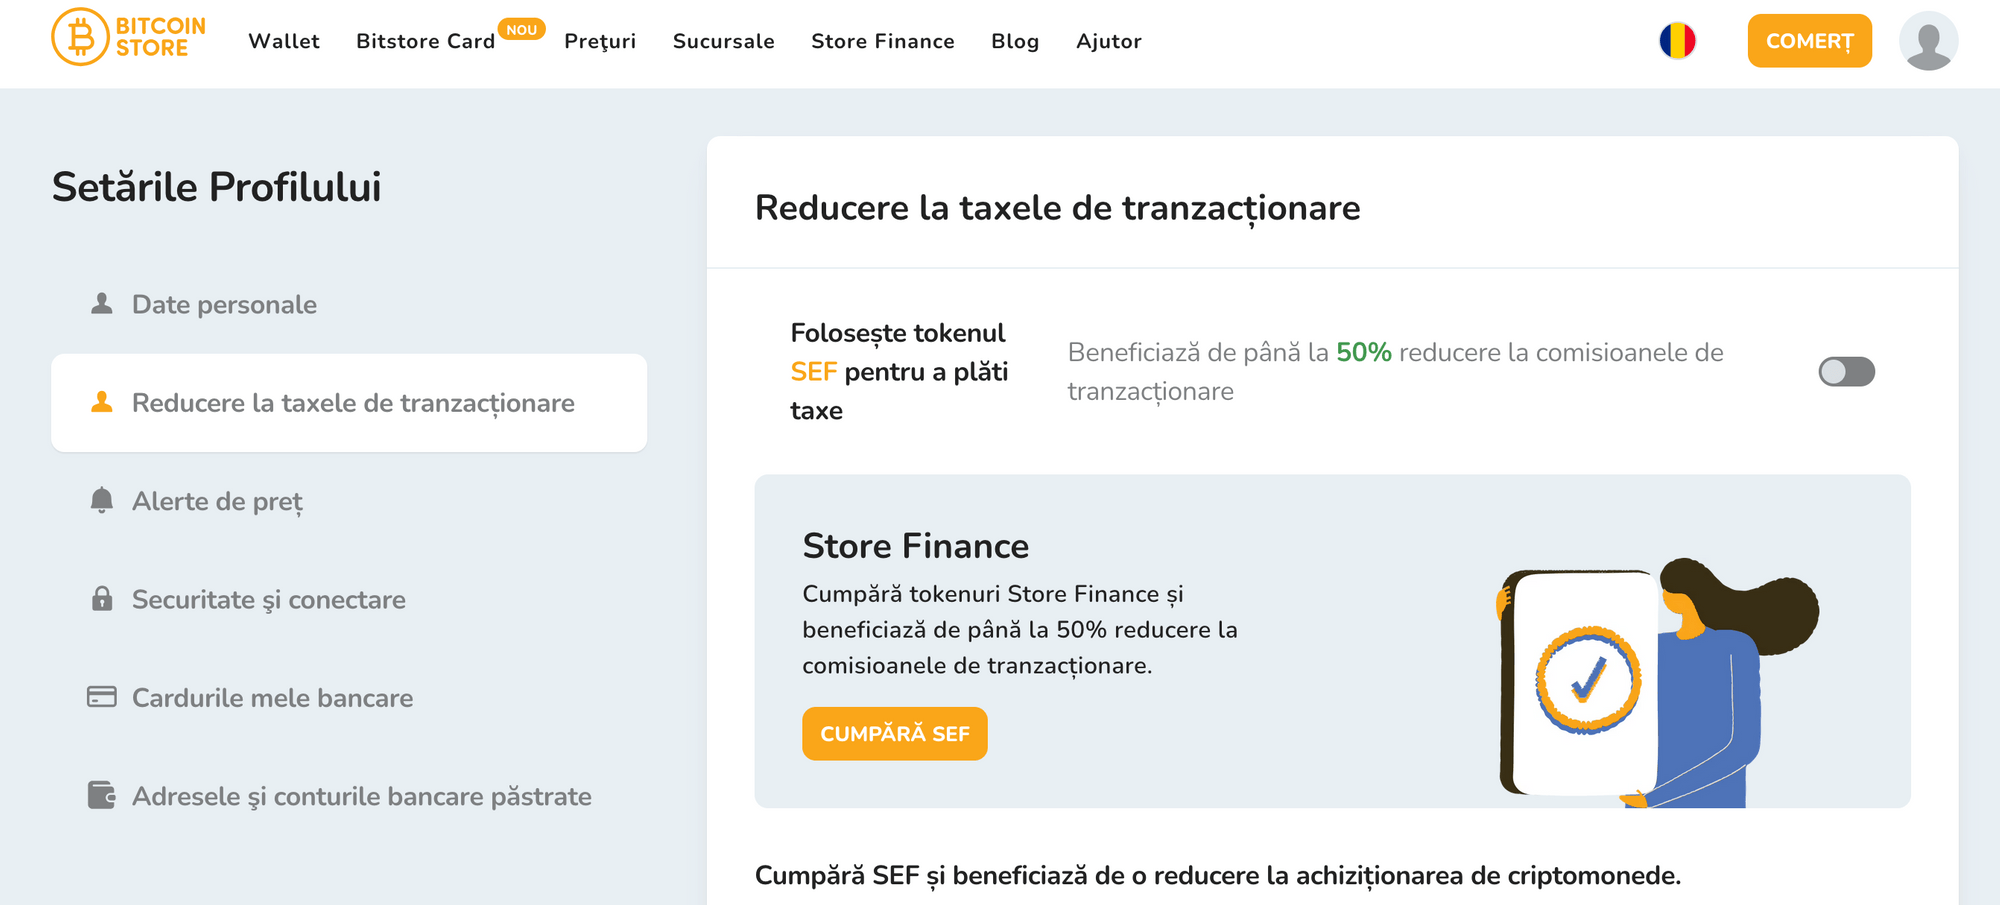Click the wallet icon for saved addresses

coord(101,795)
